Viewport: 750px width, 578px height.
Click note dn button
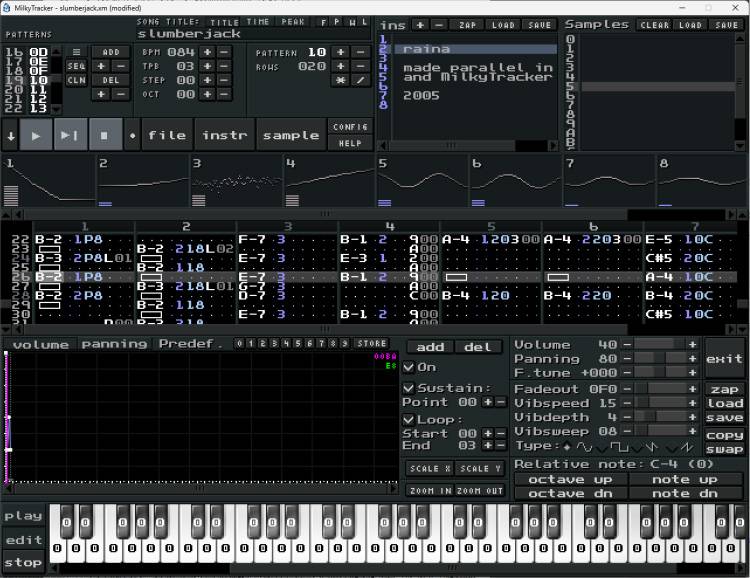click(x=684, y=493)
